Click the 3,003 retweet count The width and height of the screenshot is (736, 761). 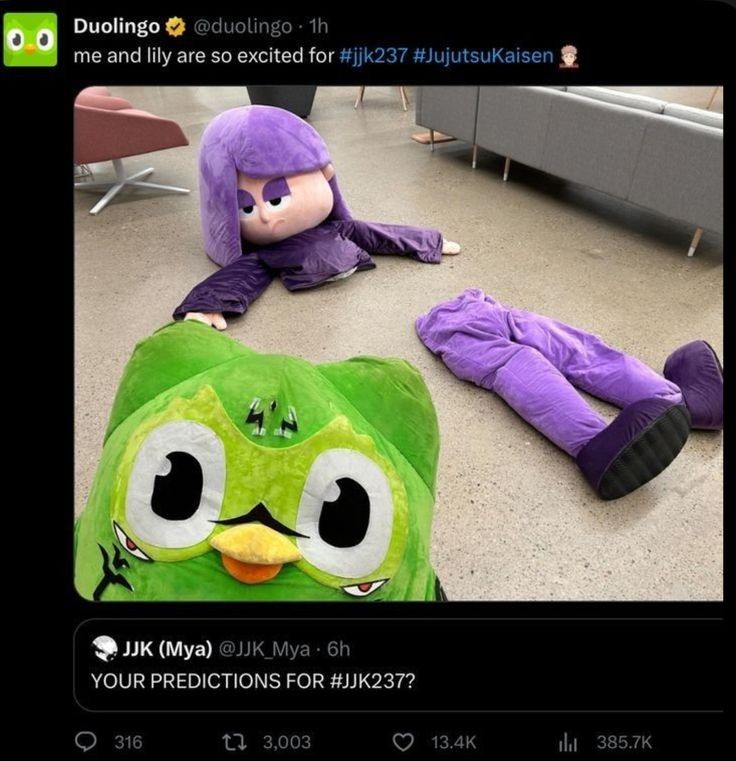coord(286,741)
